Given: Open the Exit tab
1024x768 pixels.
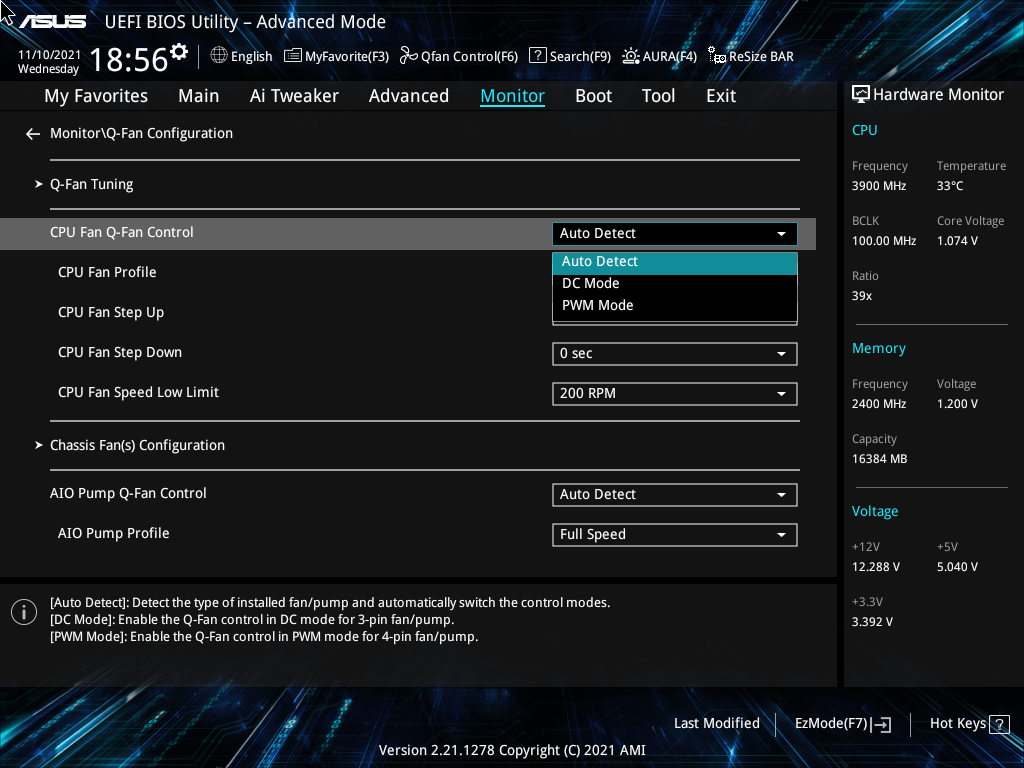Looking at the screenshot, I should point(721,96).
